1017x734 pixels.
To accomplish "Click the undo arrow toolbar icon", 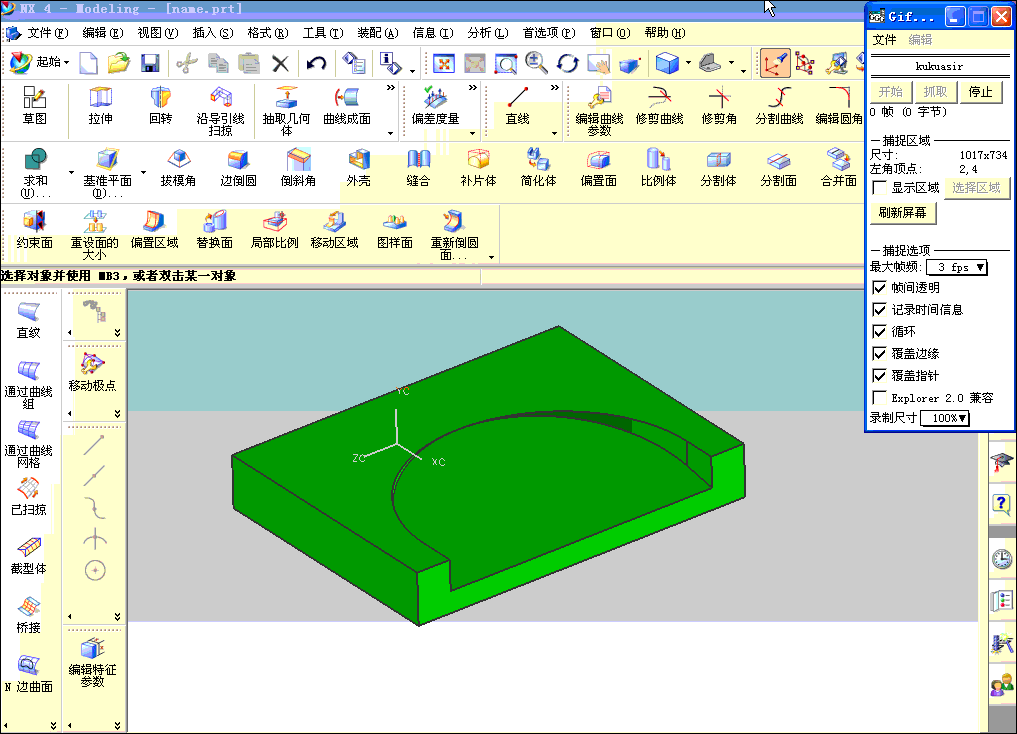I will point(316,63).
